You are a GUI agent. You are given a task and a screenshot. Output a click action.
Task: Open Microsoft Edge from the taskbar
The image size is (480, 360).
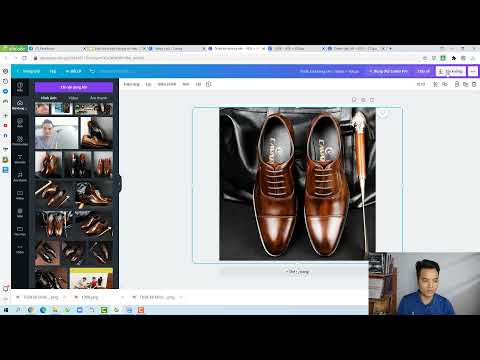[x=43, y=310]
